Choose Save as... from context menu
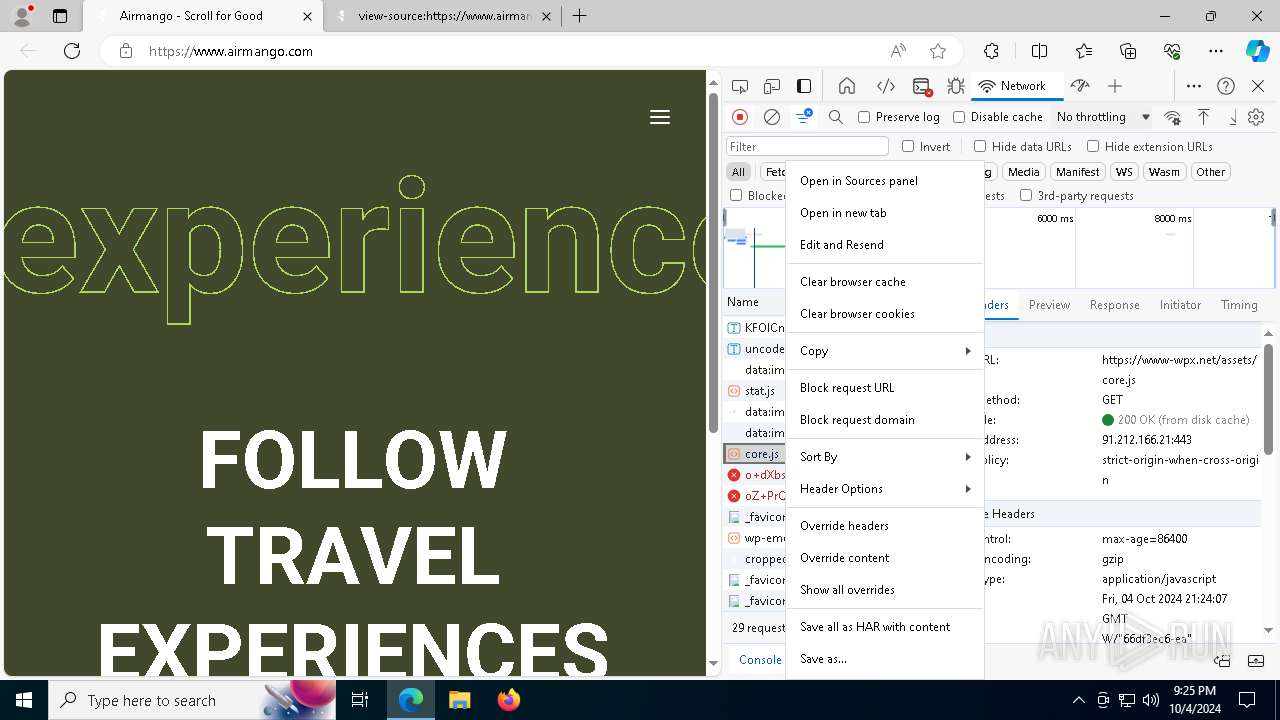Viewport: 1280px width, 720px height. [x=885, y=659]
